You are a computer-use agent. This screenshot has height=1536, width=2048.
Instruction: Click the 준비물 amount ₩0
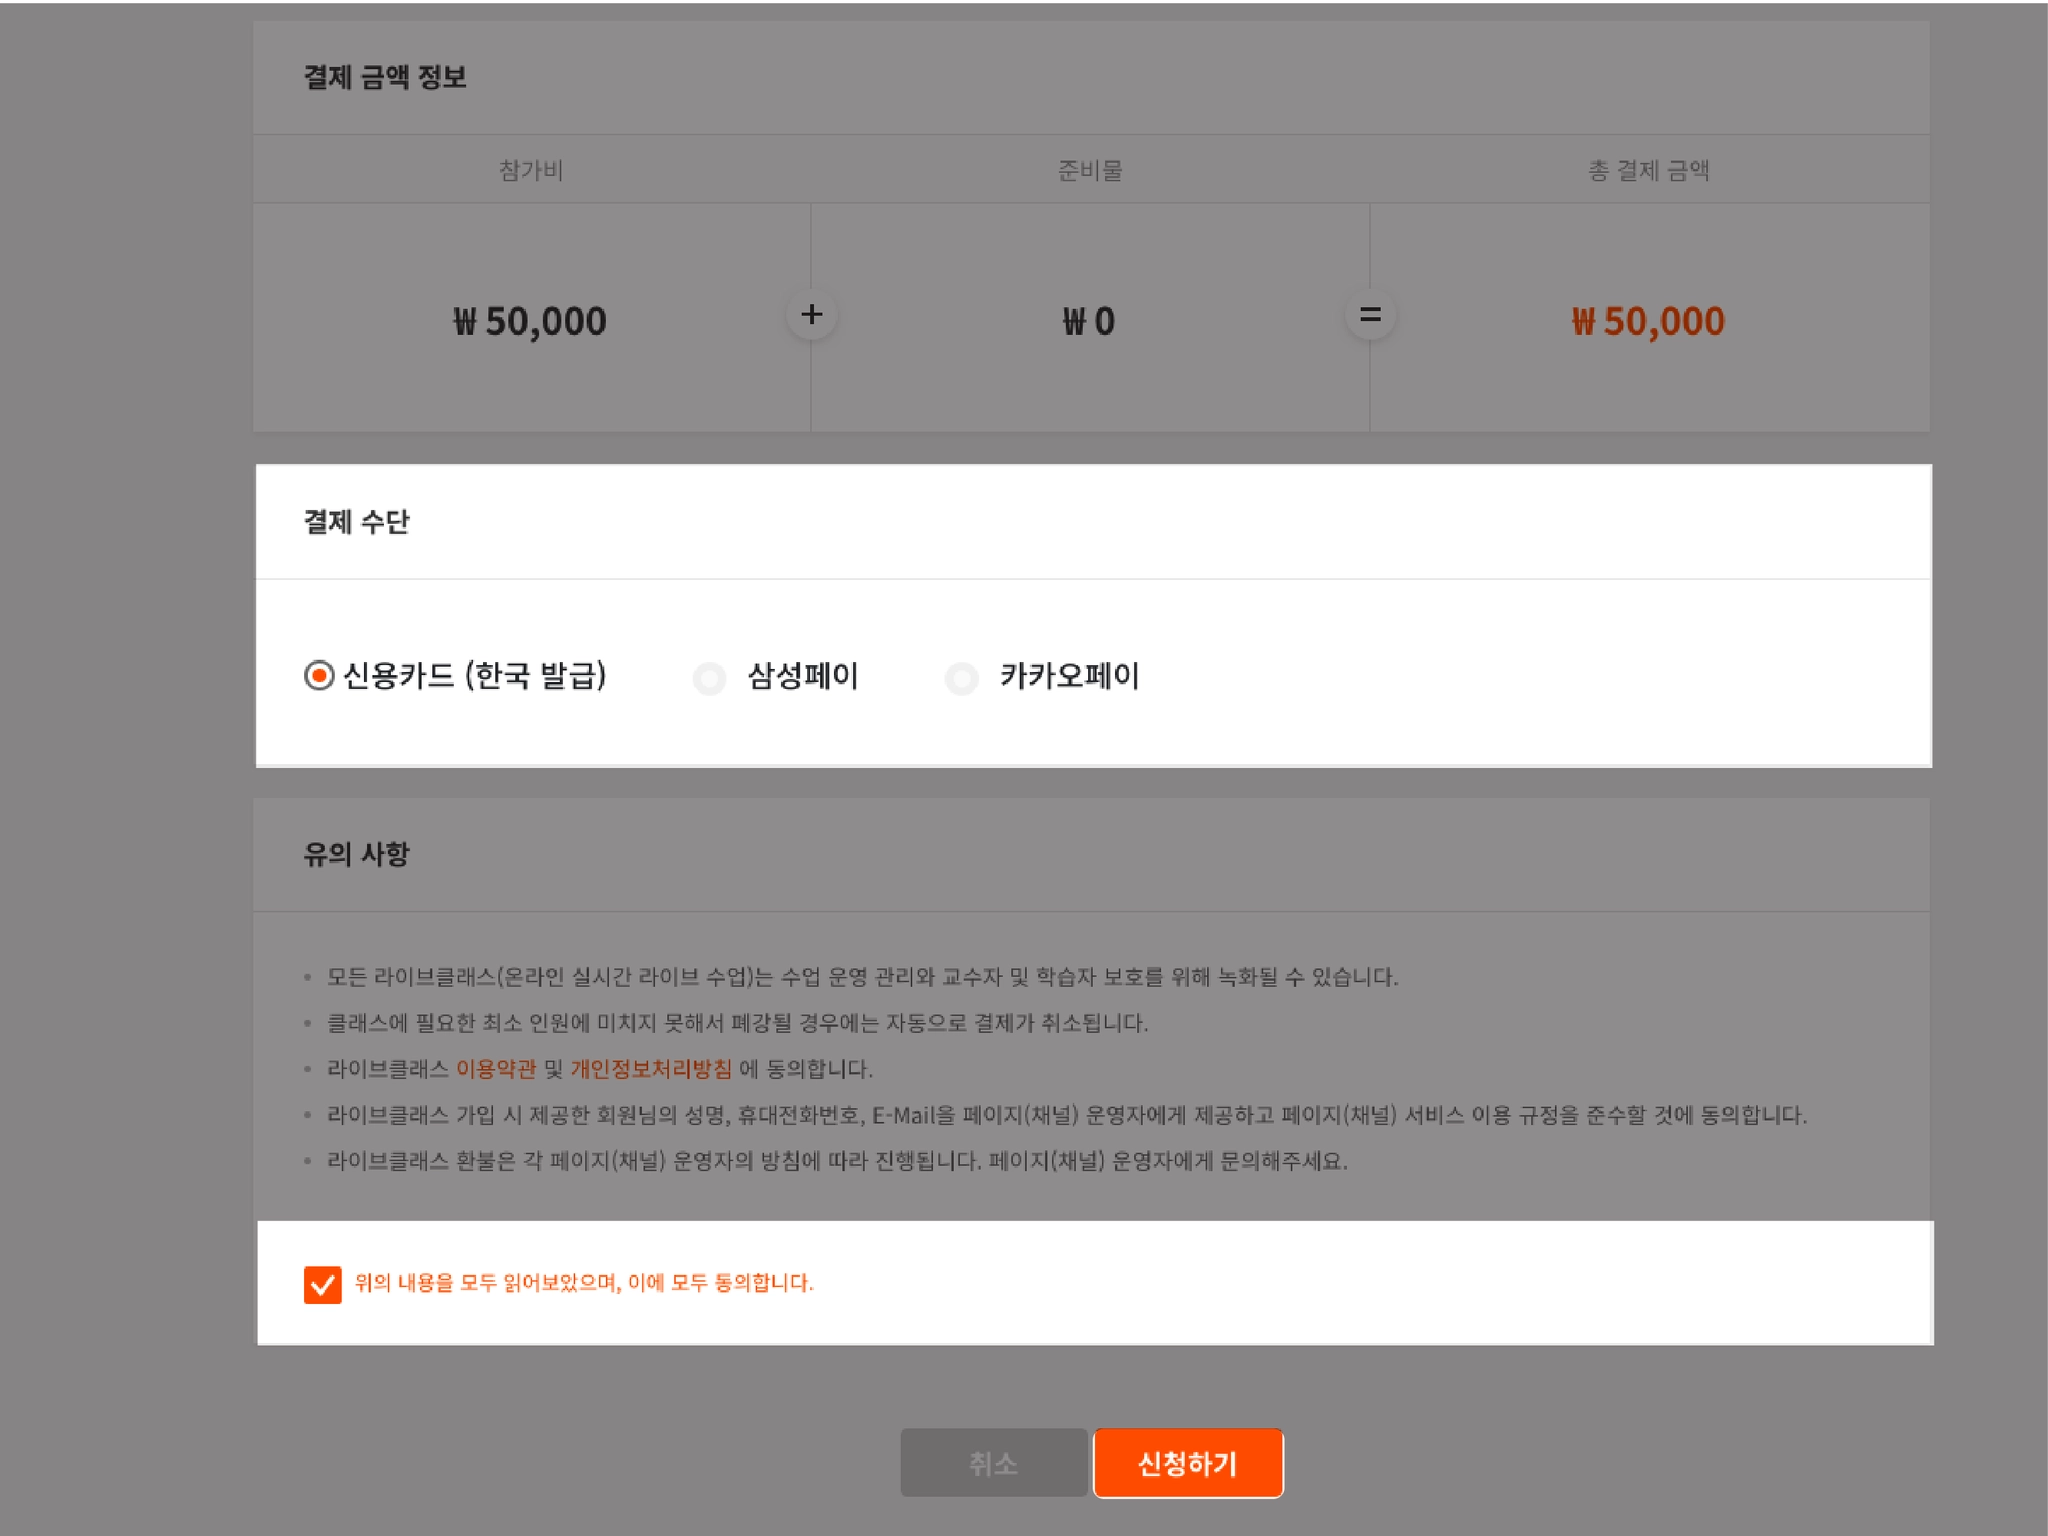[x=1089, y=321]
